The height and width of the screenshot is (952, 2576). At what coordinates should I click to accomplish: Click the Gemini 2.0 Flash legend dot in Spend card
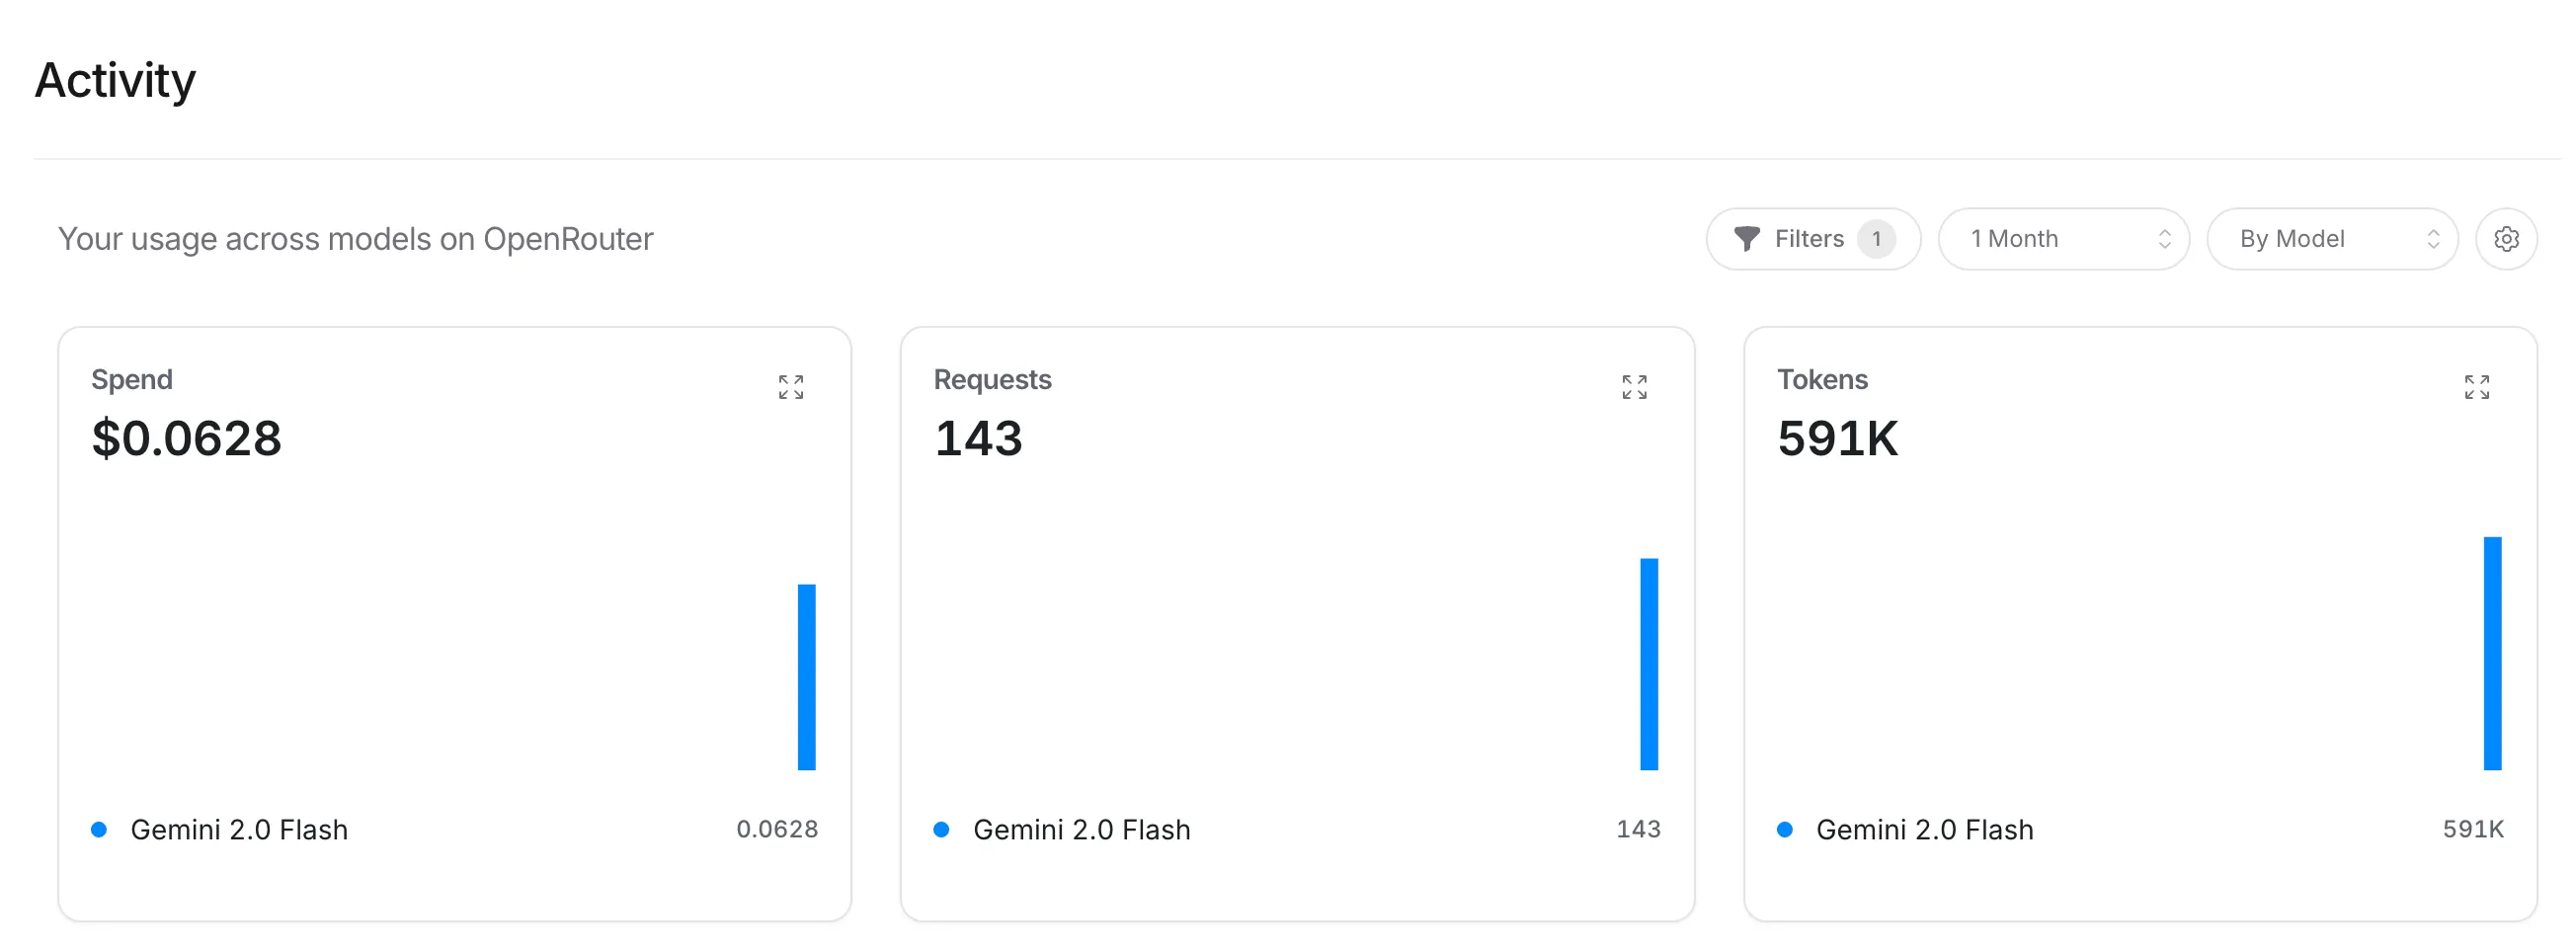(x=100, y=829)
